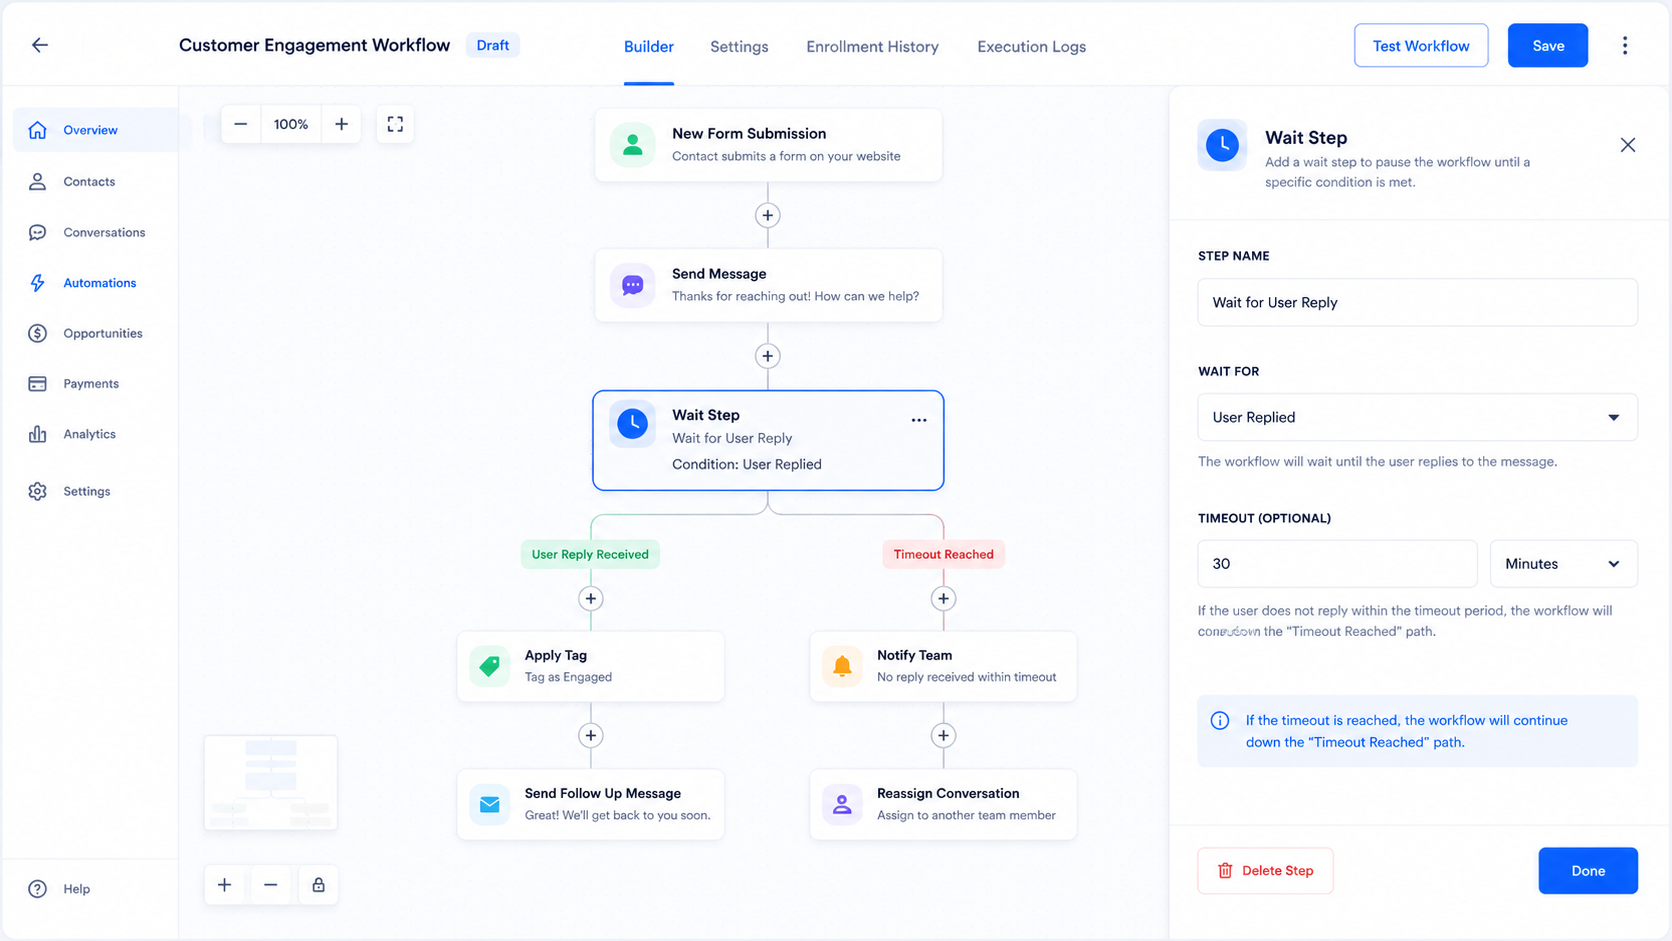
Task: Click the Reassign Conversation person icon
Action: point(842,804)
